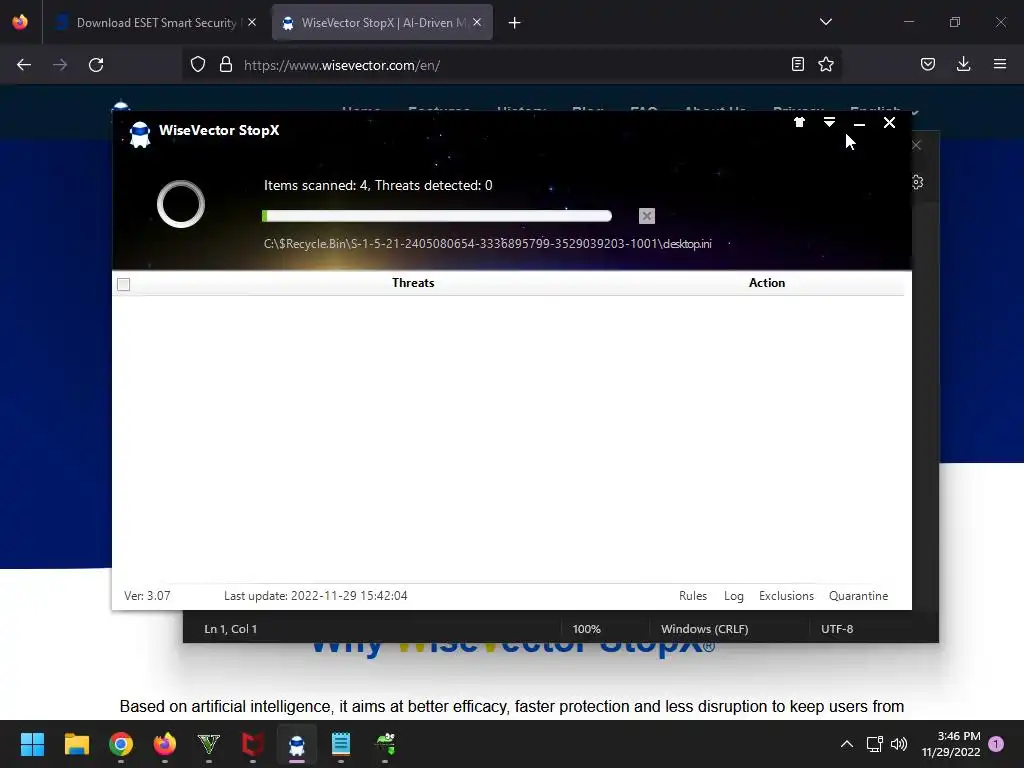Open the green frog taskbar app
The width and height of the screenshot is (1024, 768).
click(385, 744)
